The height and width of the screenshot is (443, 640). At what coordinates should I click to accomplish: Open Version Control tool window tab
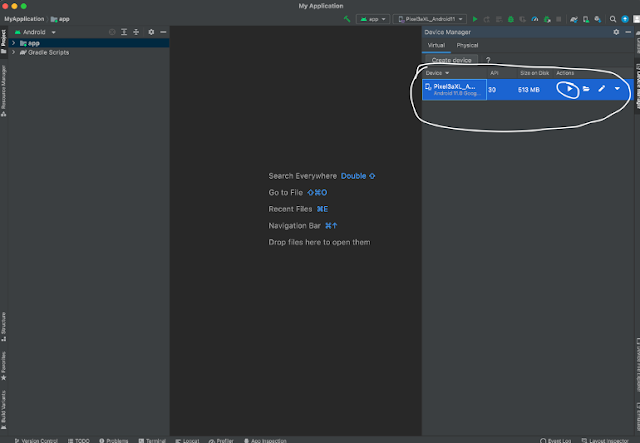pos(36,441)
